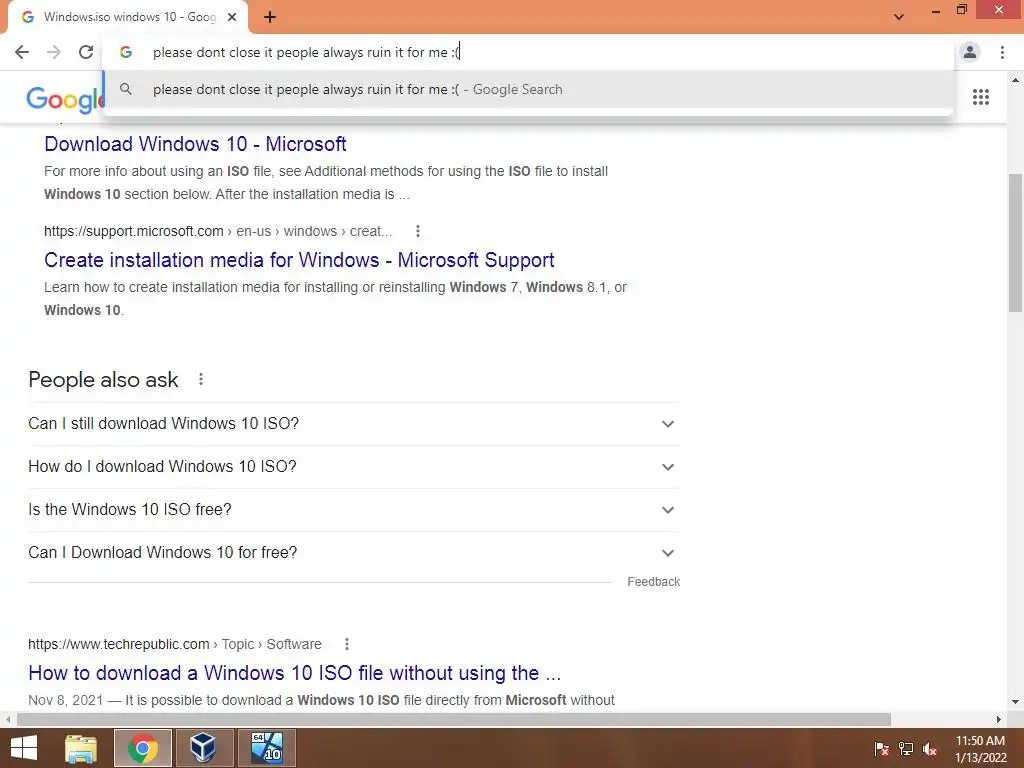Click the Google icon in the address bar
Image resolution: width=1024 pixels, height=768 pixels.
pyautogui.click(x=126, y=52)
